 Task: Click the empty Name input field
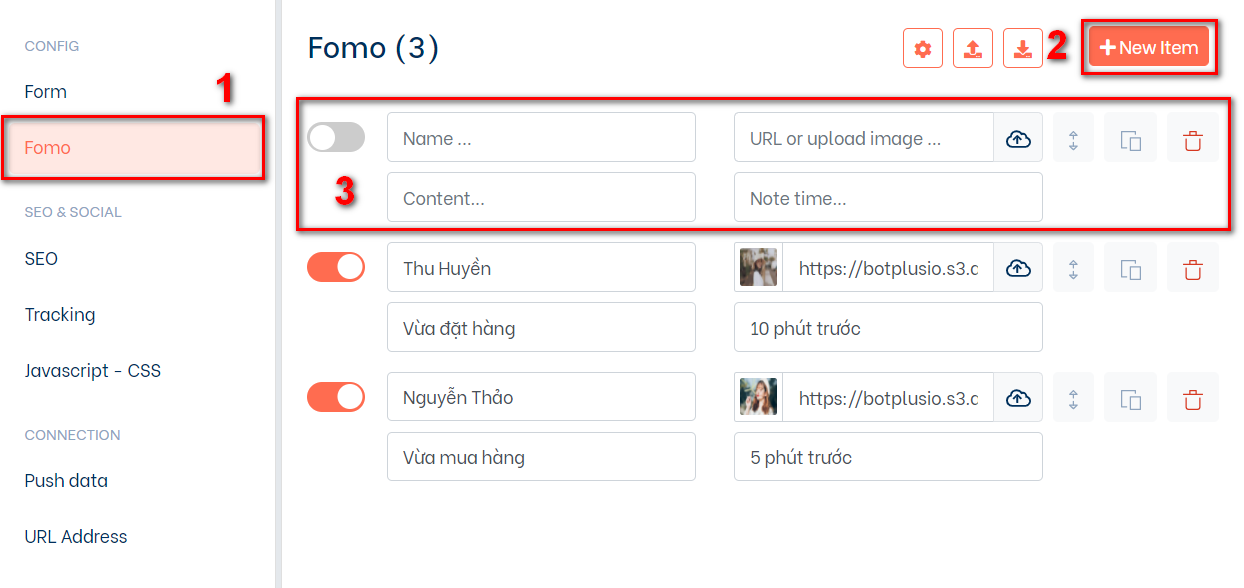click(541, 138)
